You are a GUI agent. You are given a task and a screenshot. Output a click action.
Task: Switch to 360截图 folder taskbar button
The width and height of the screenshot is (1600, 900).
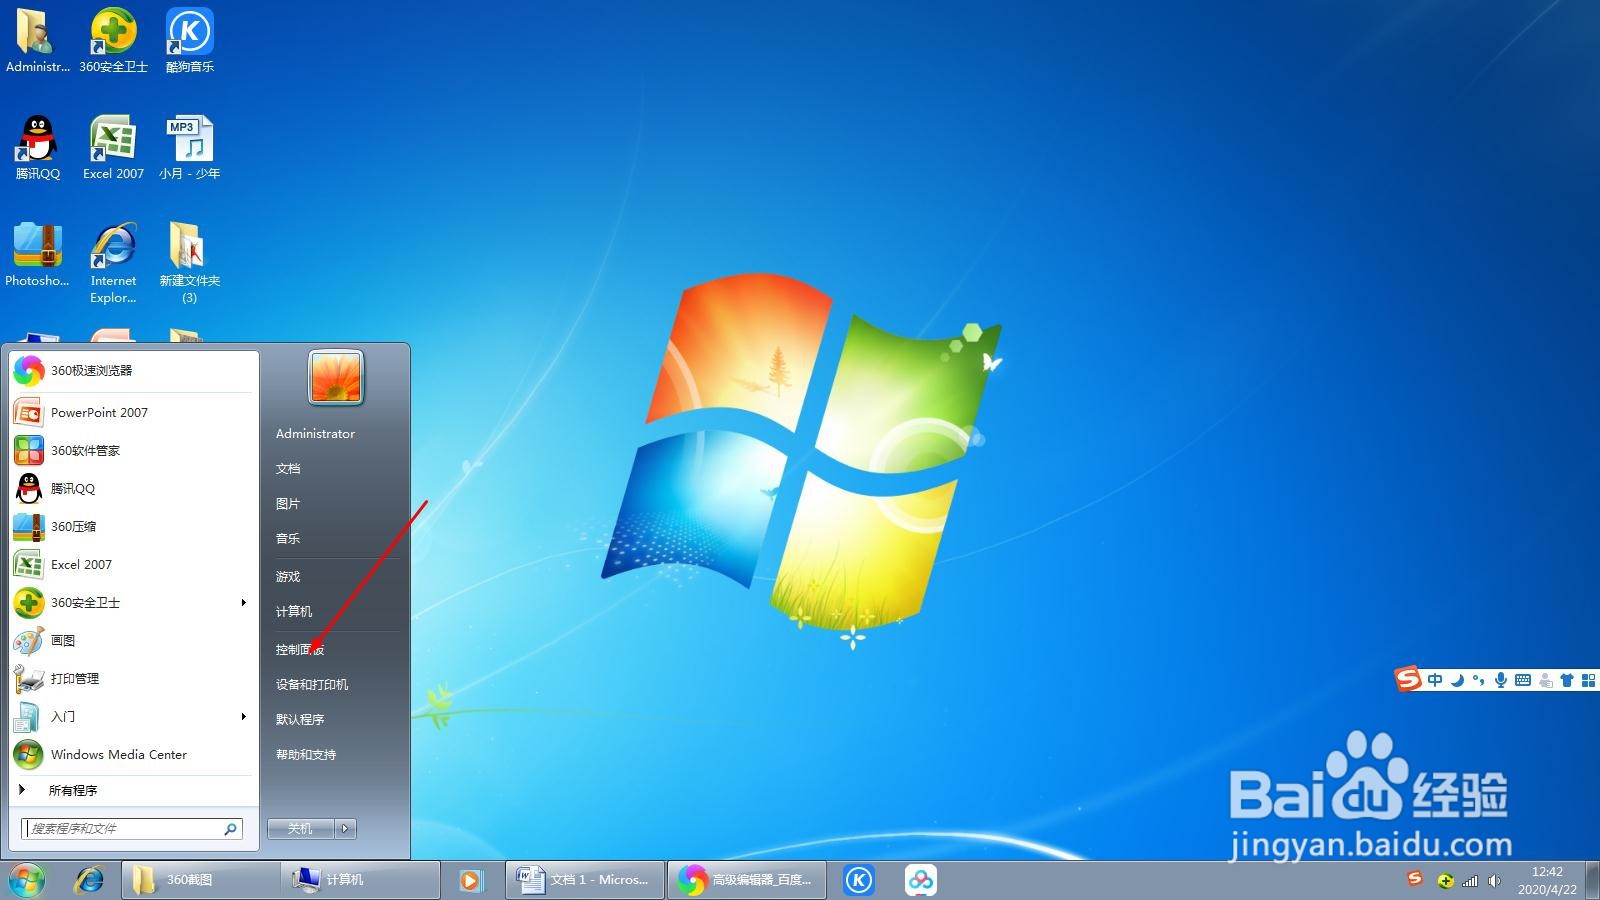(201, 880)
